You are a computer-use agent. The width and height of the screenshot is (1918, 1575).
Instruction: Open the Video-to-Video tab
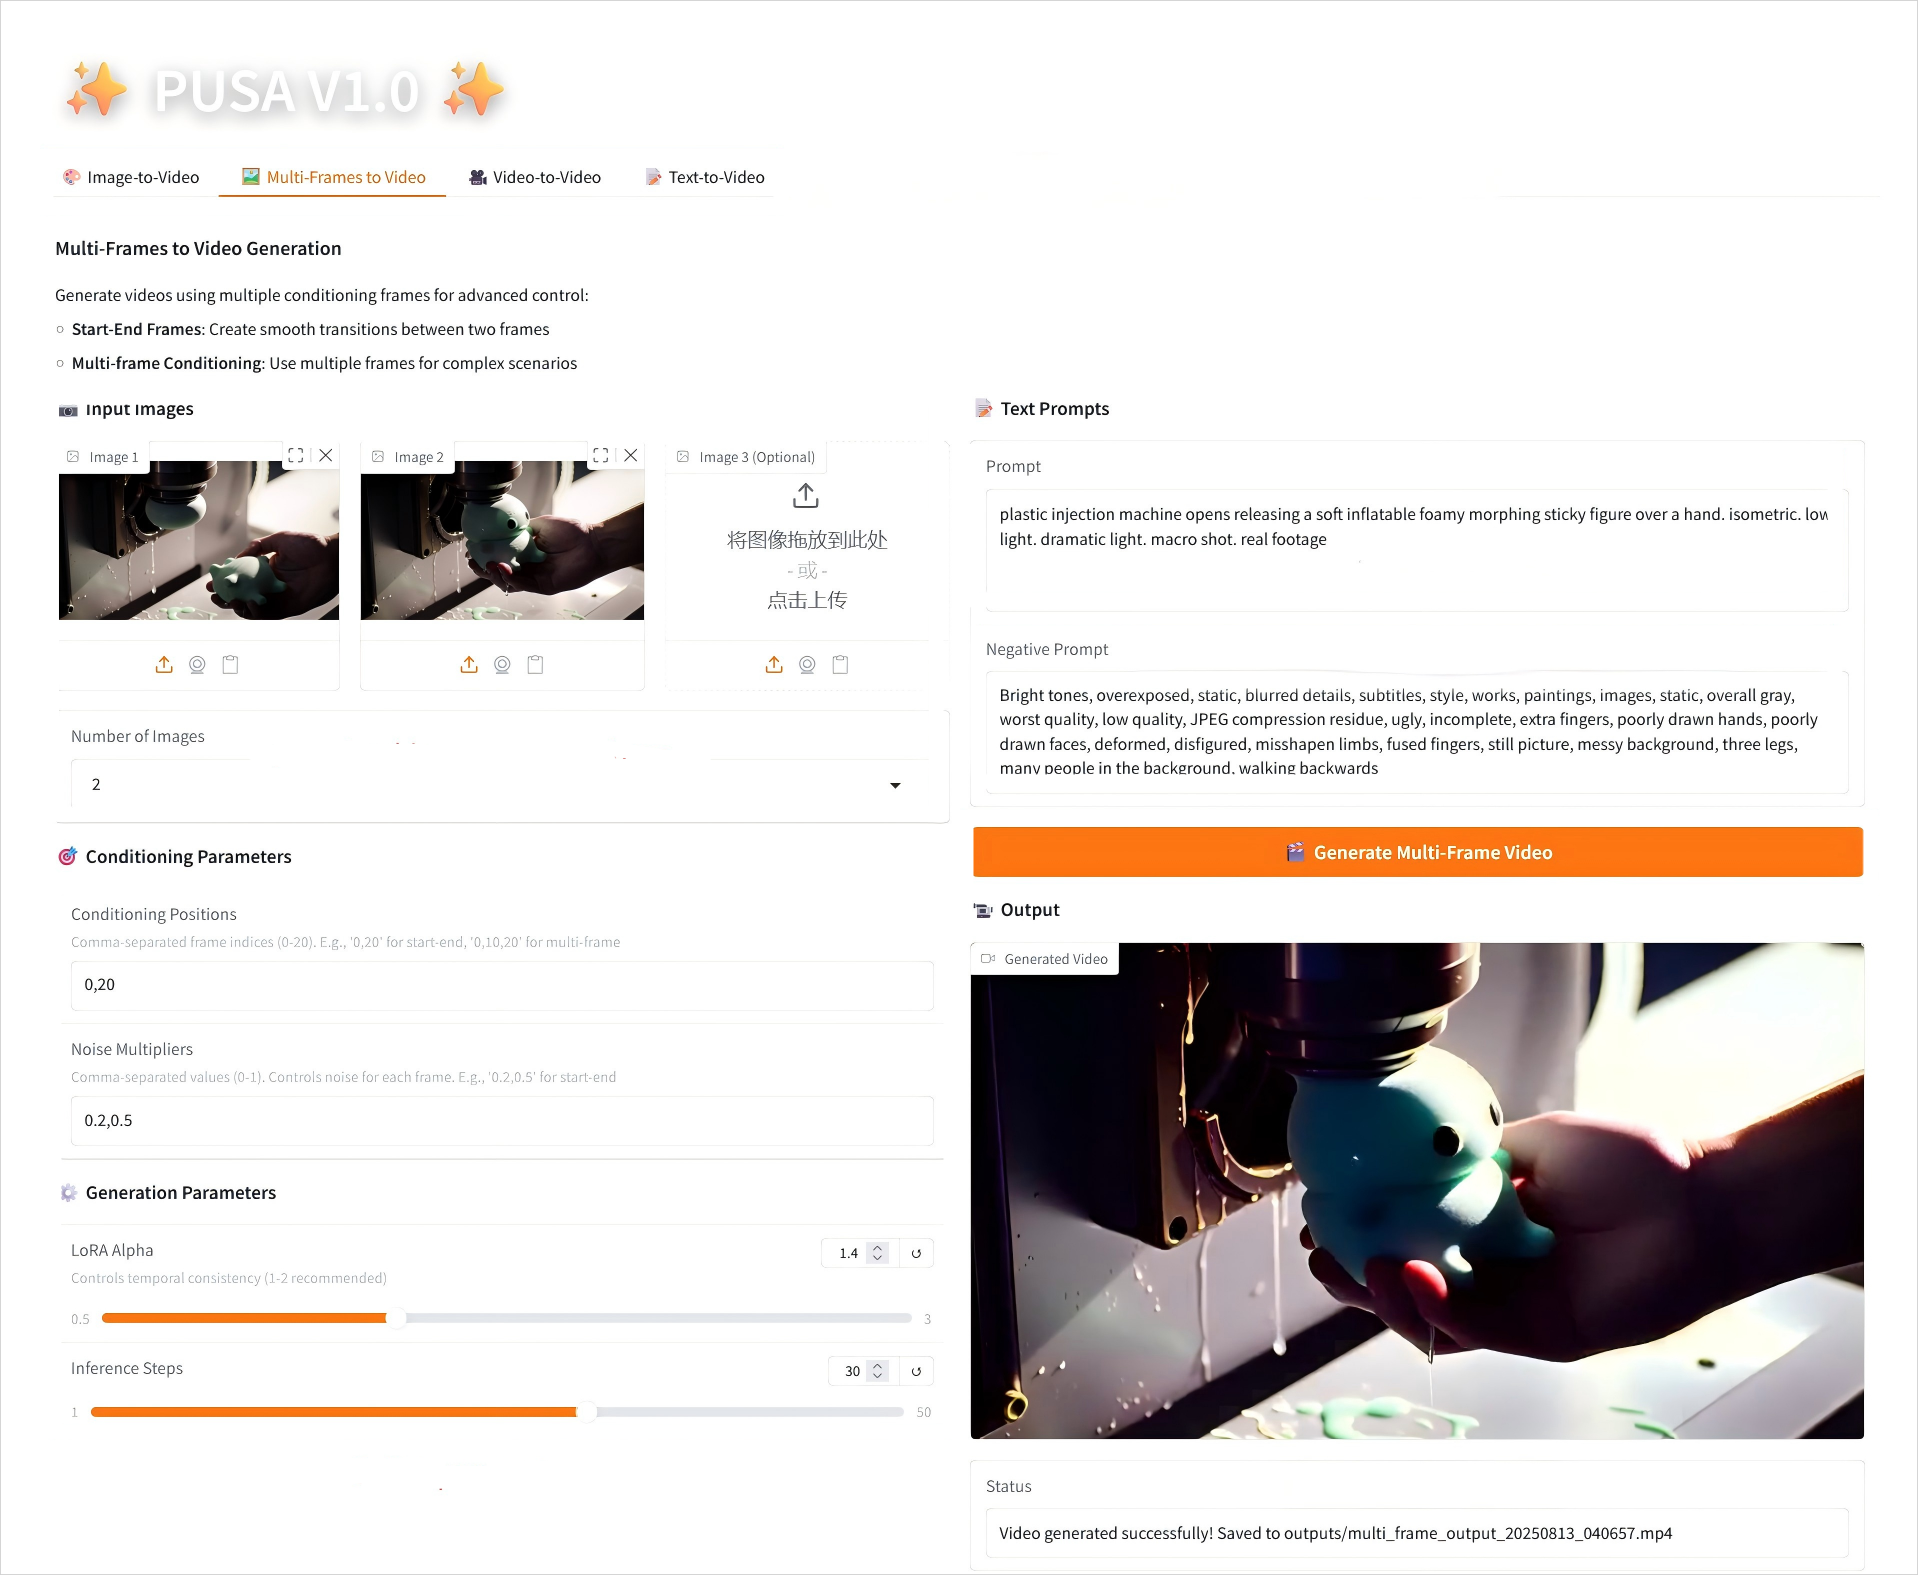coord(535,177)
